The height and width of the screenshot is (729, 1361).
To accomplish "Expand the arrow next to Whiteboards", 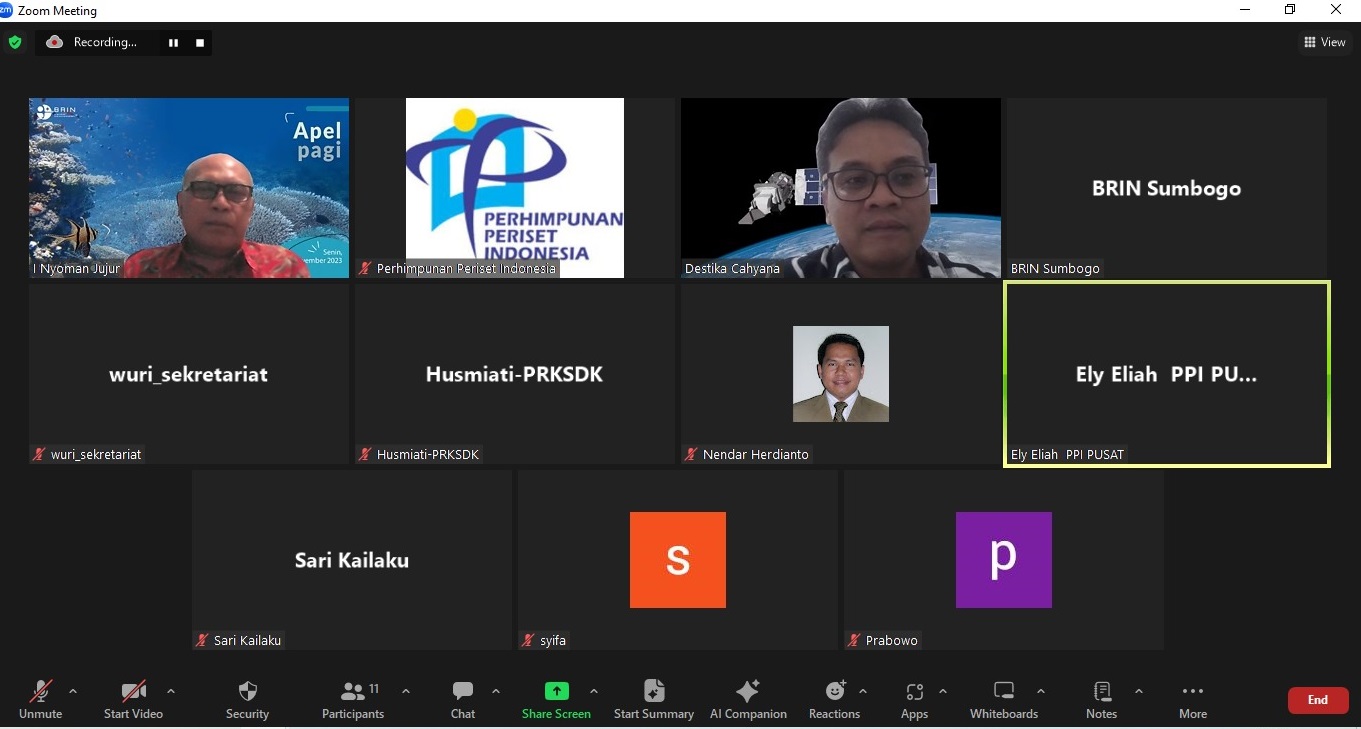I will [1041, 691].
